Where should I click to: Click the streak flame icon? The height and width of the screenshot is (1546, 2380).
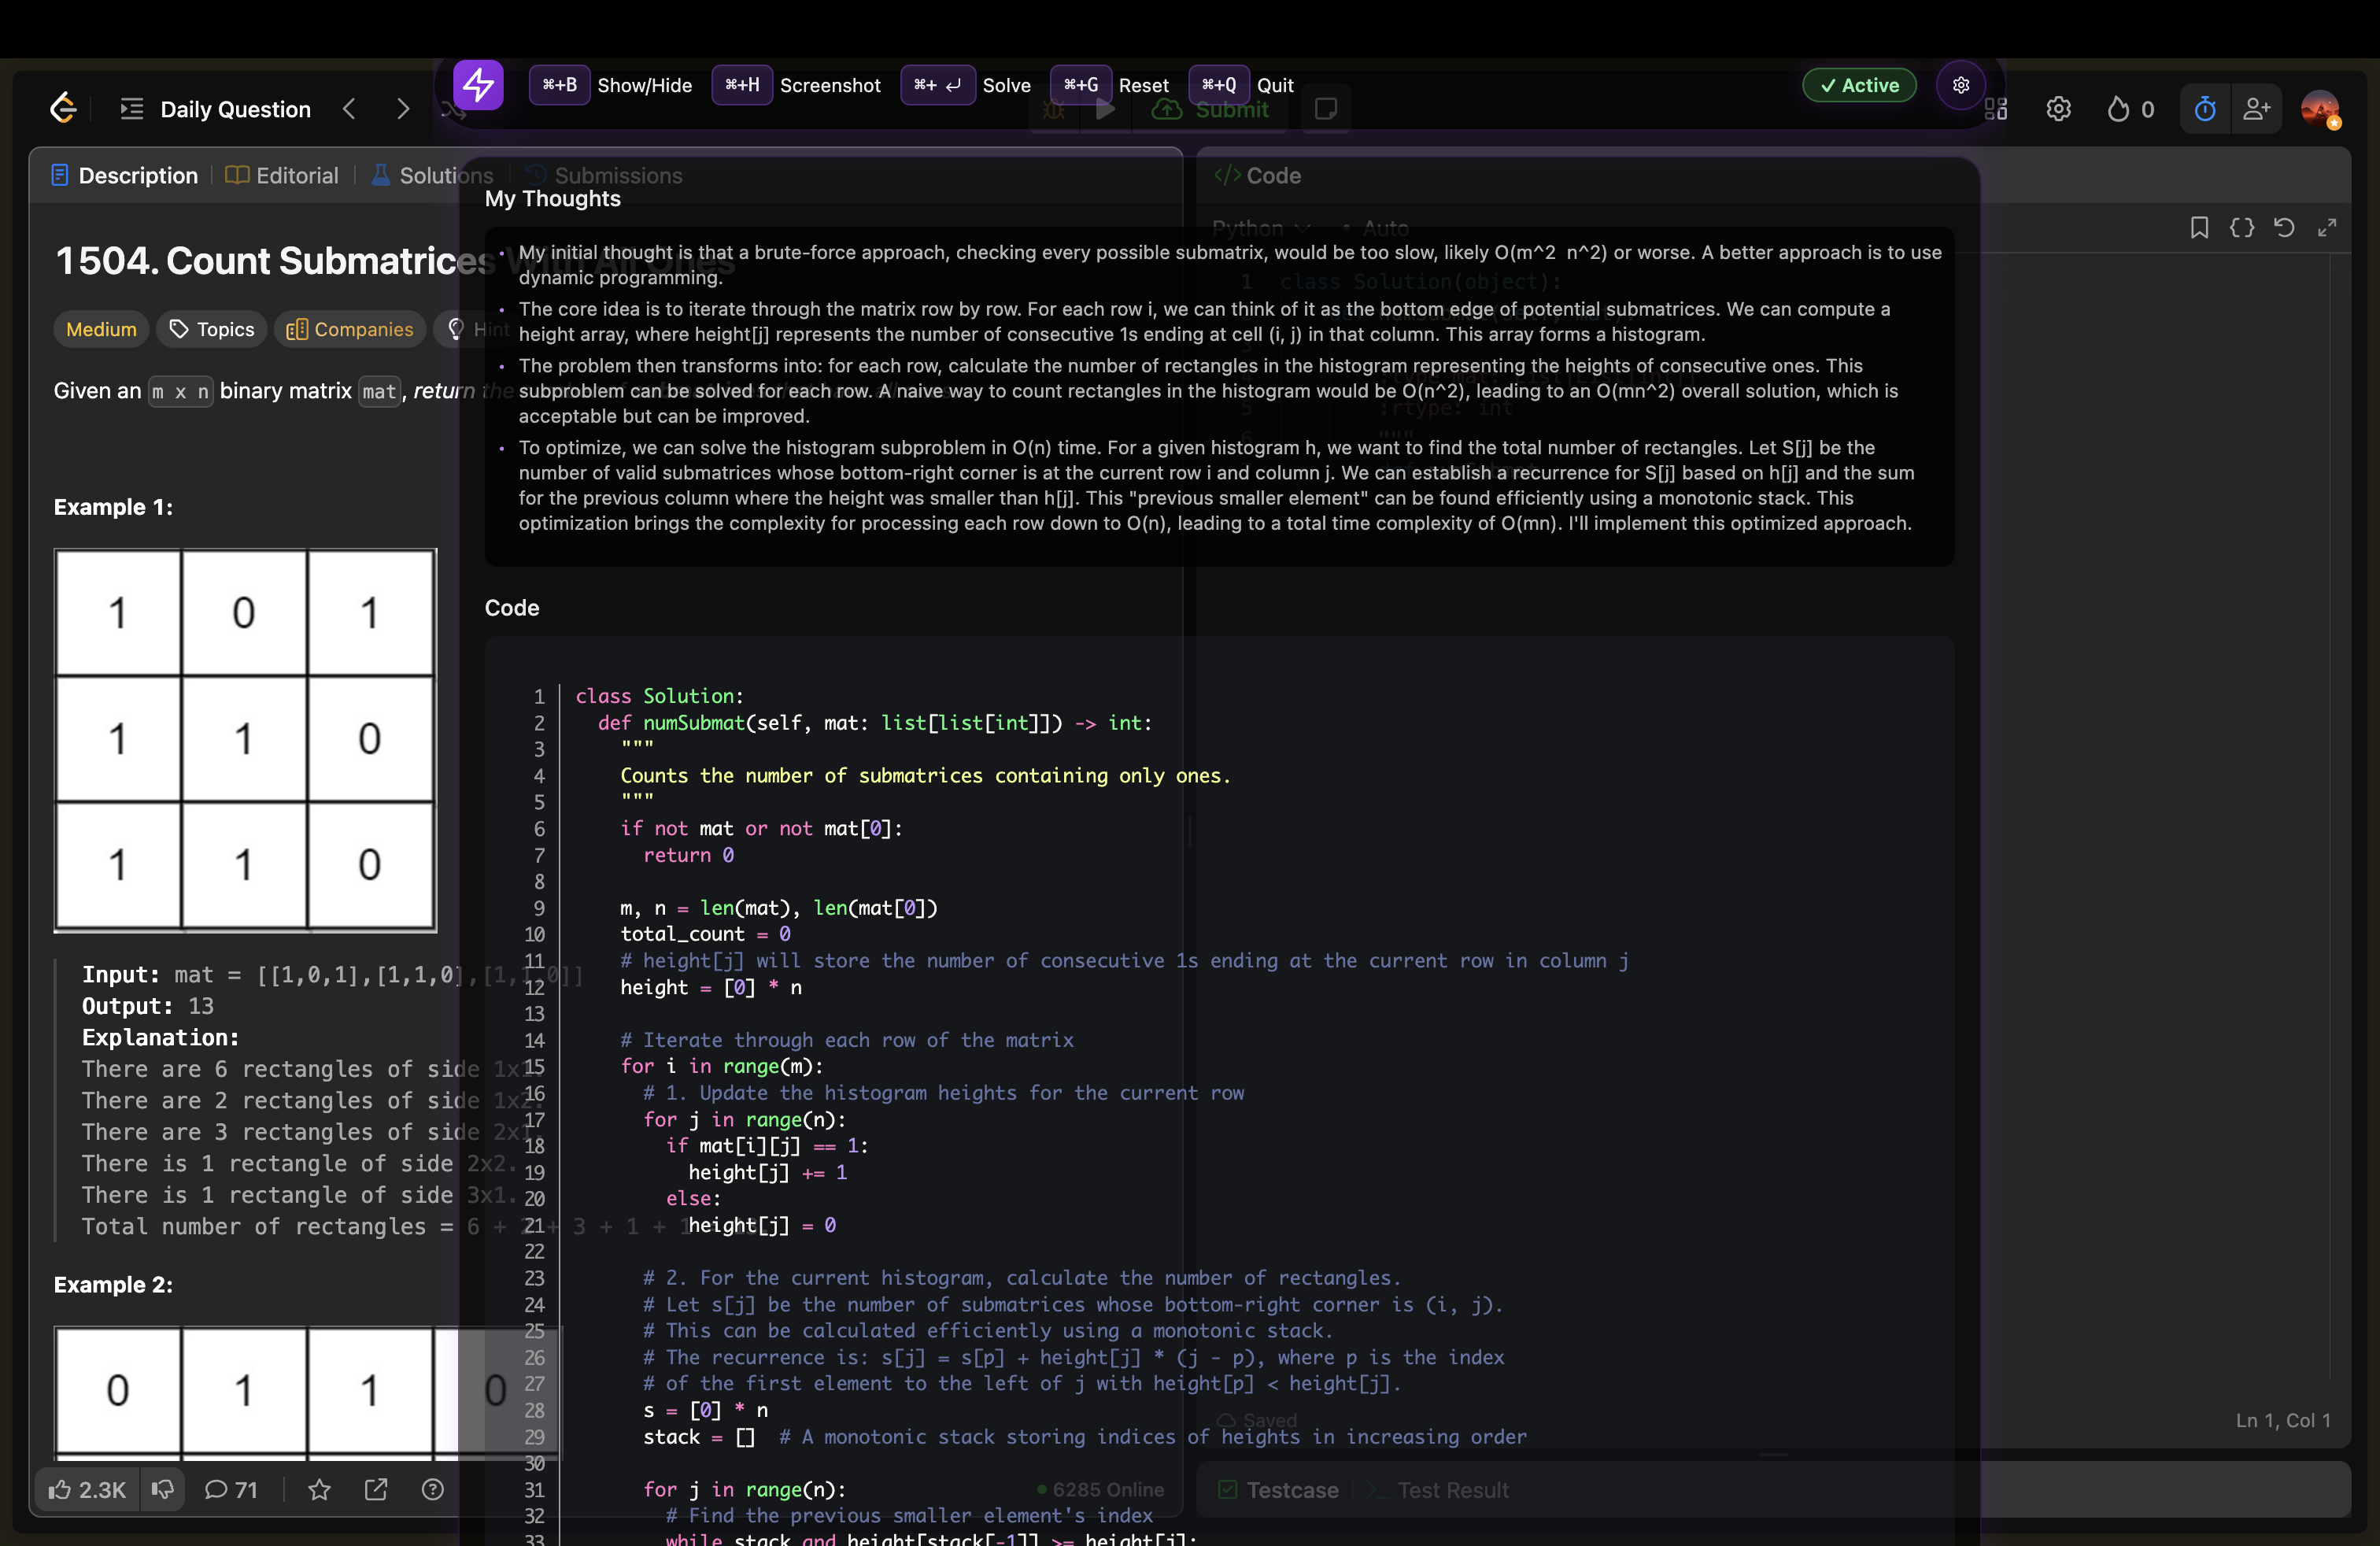[x=2118, y=109]
